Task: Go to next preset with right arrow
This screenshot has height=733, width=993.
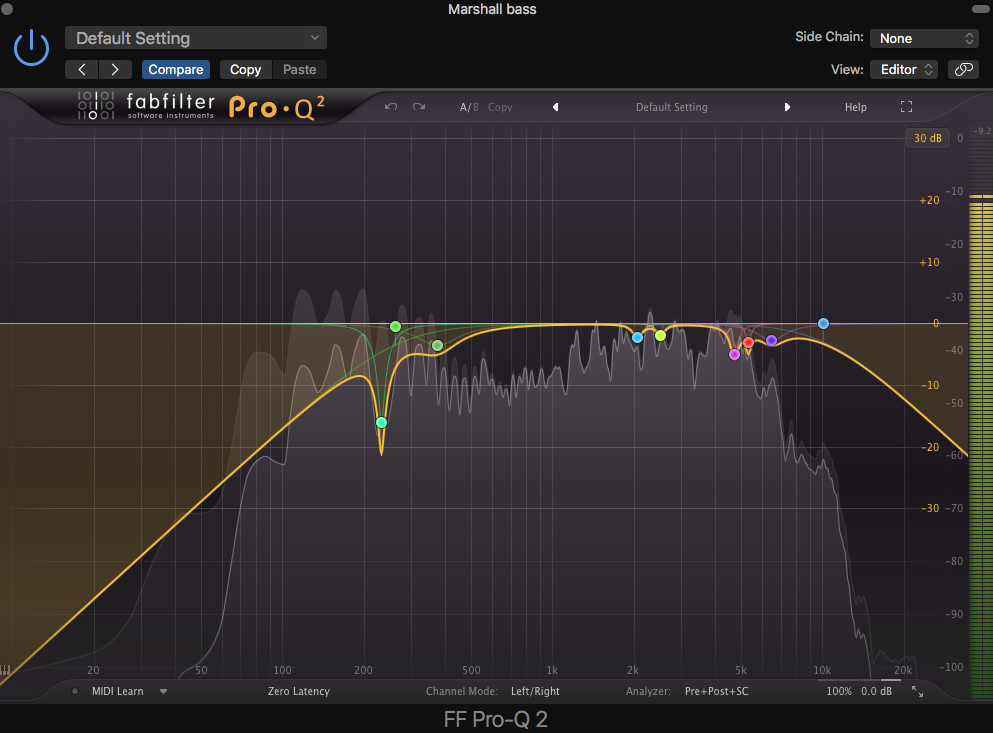Action: [x=115, y=69]
